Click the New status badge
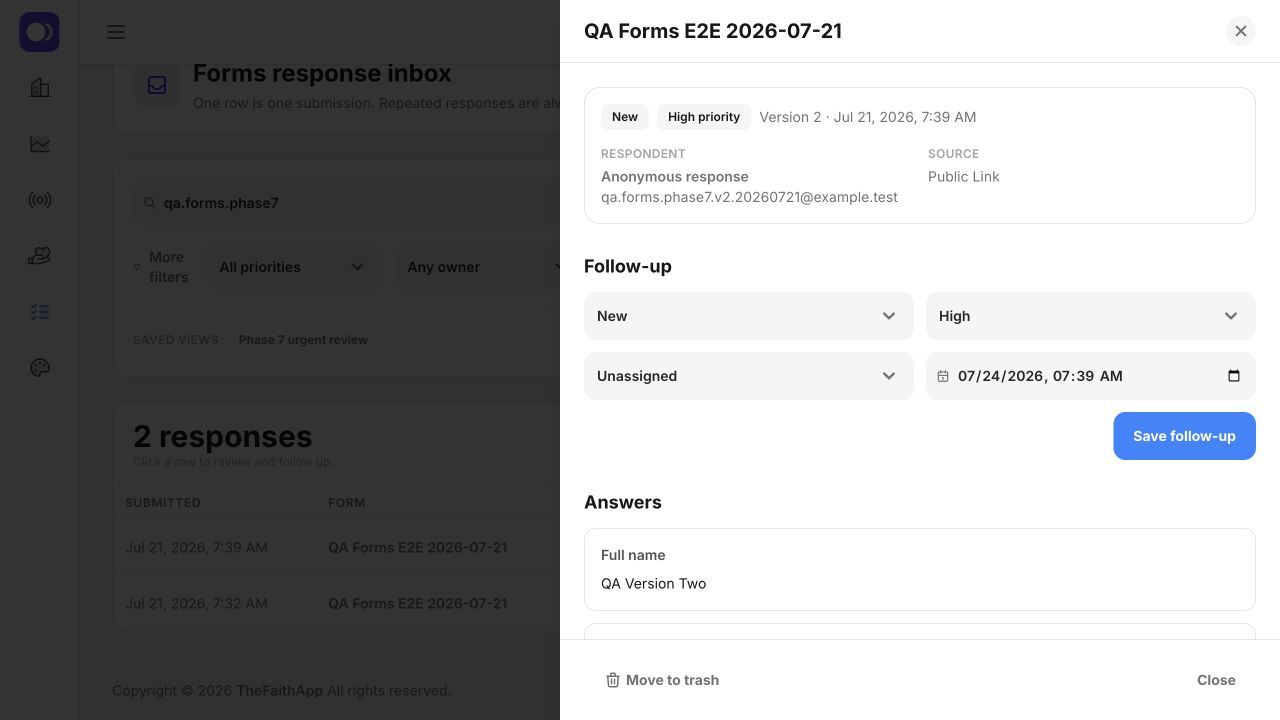 coord(625,117)
